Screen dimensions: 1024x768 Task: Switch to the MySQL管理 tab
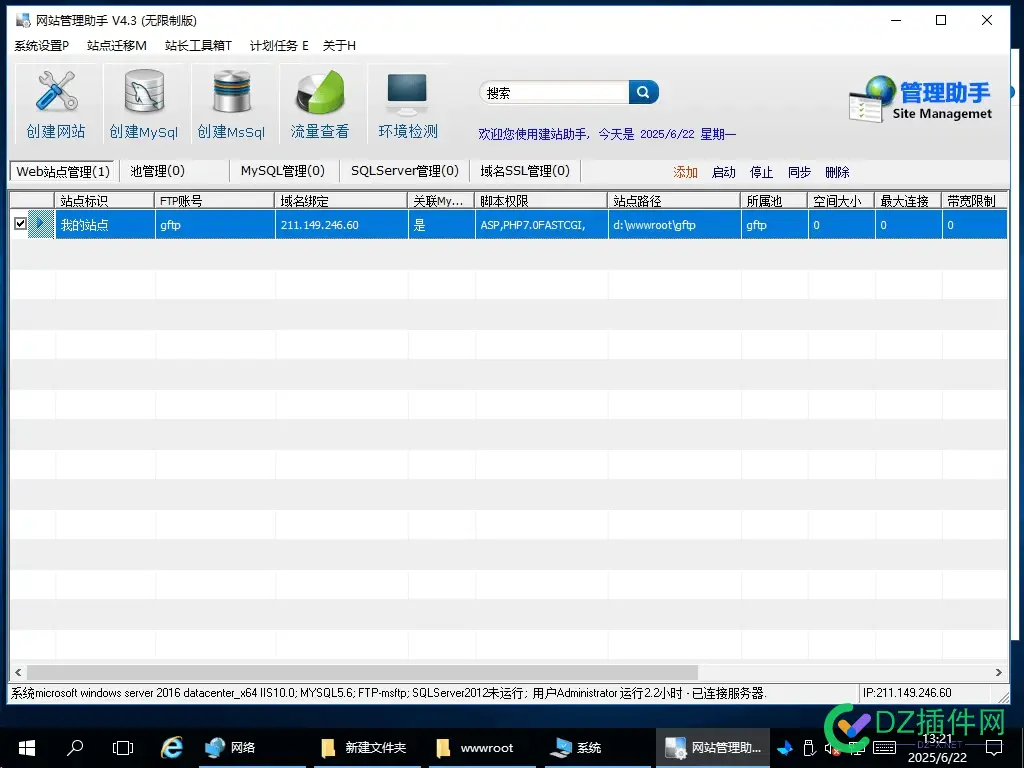click(x=281, y=171)
